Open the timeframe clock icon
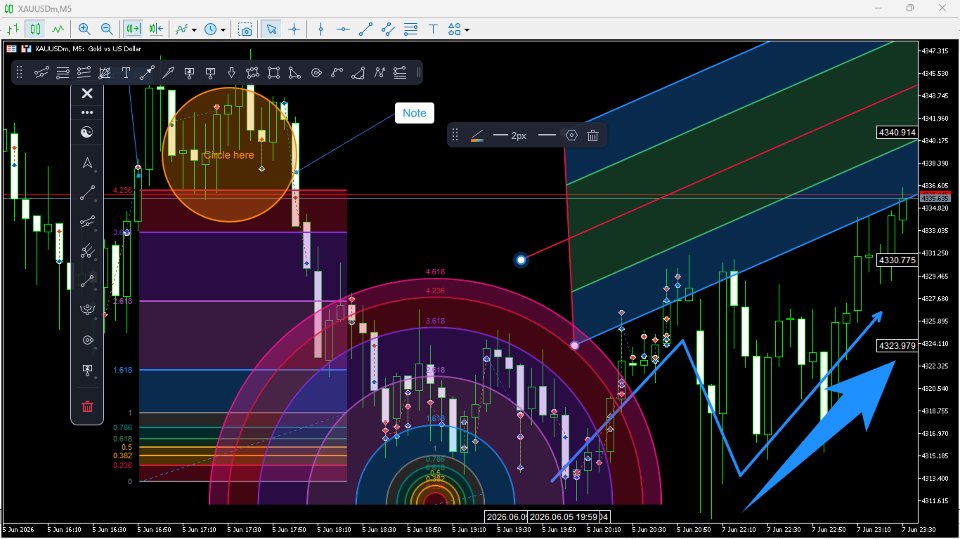The height and width of the screenshot is (539, 960). pos(211,29)
